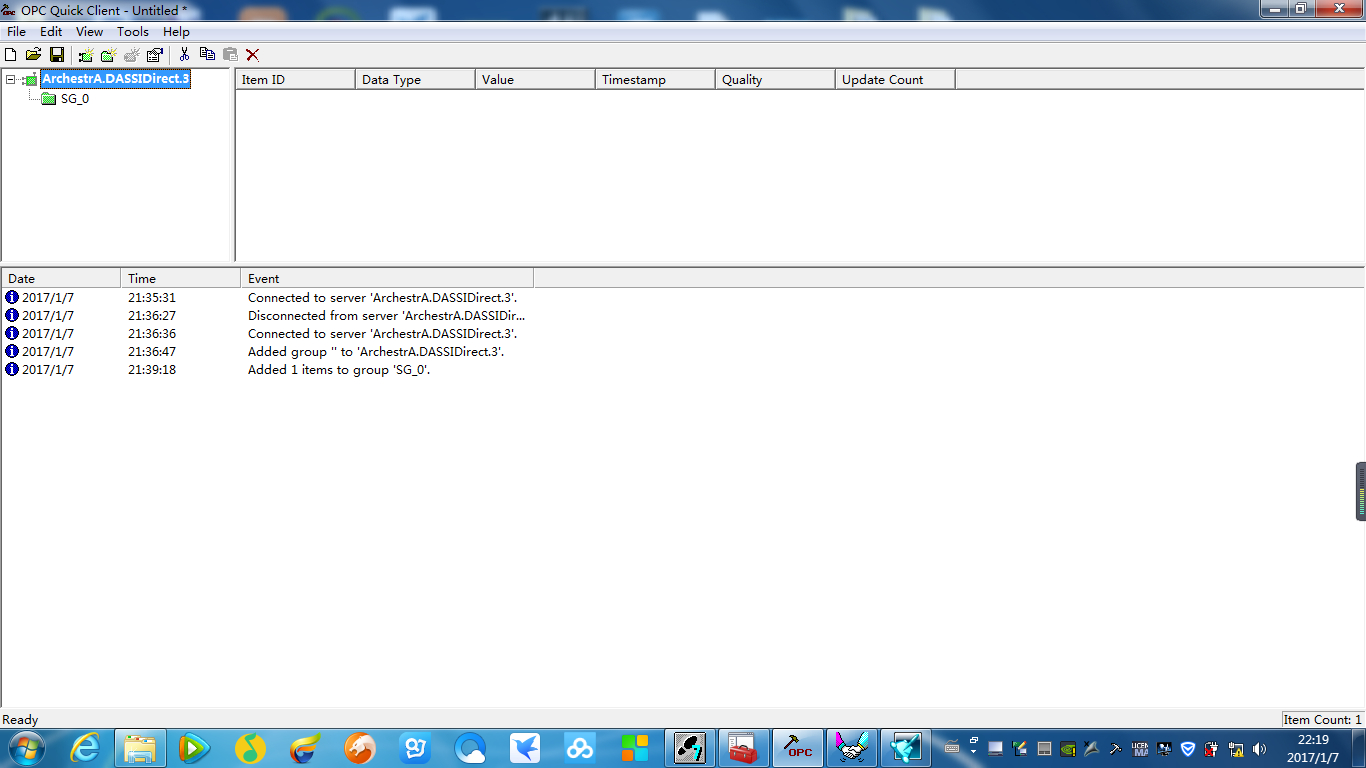The height and width of the screenshot is (768, 1366).
Task: Click the Cut scissors icon
Action: 184,55
